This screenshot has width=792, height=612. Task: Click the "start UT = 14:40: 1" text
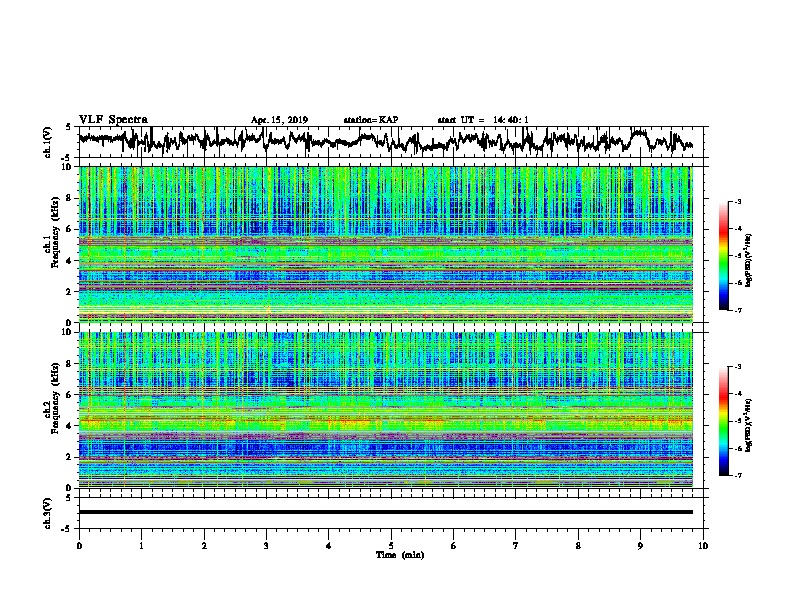tap(483, 120)
